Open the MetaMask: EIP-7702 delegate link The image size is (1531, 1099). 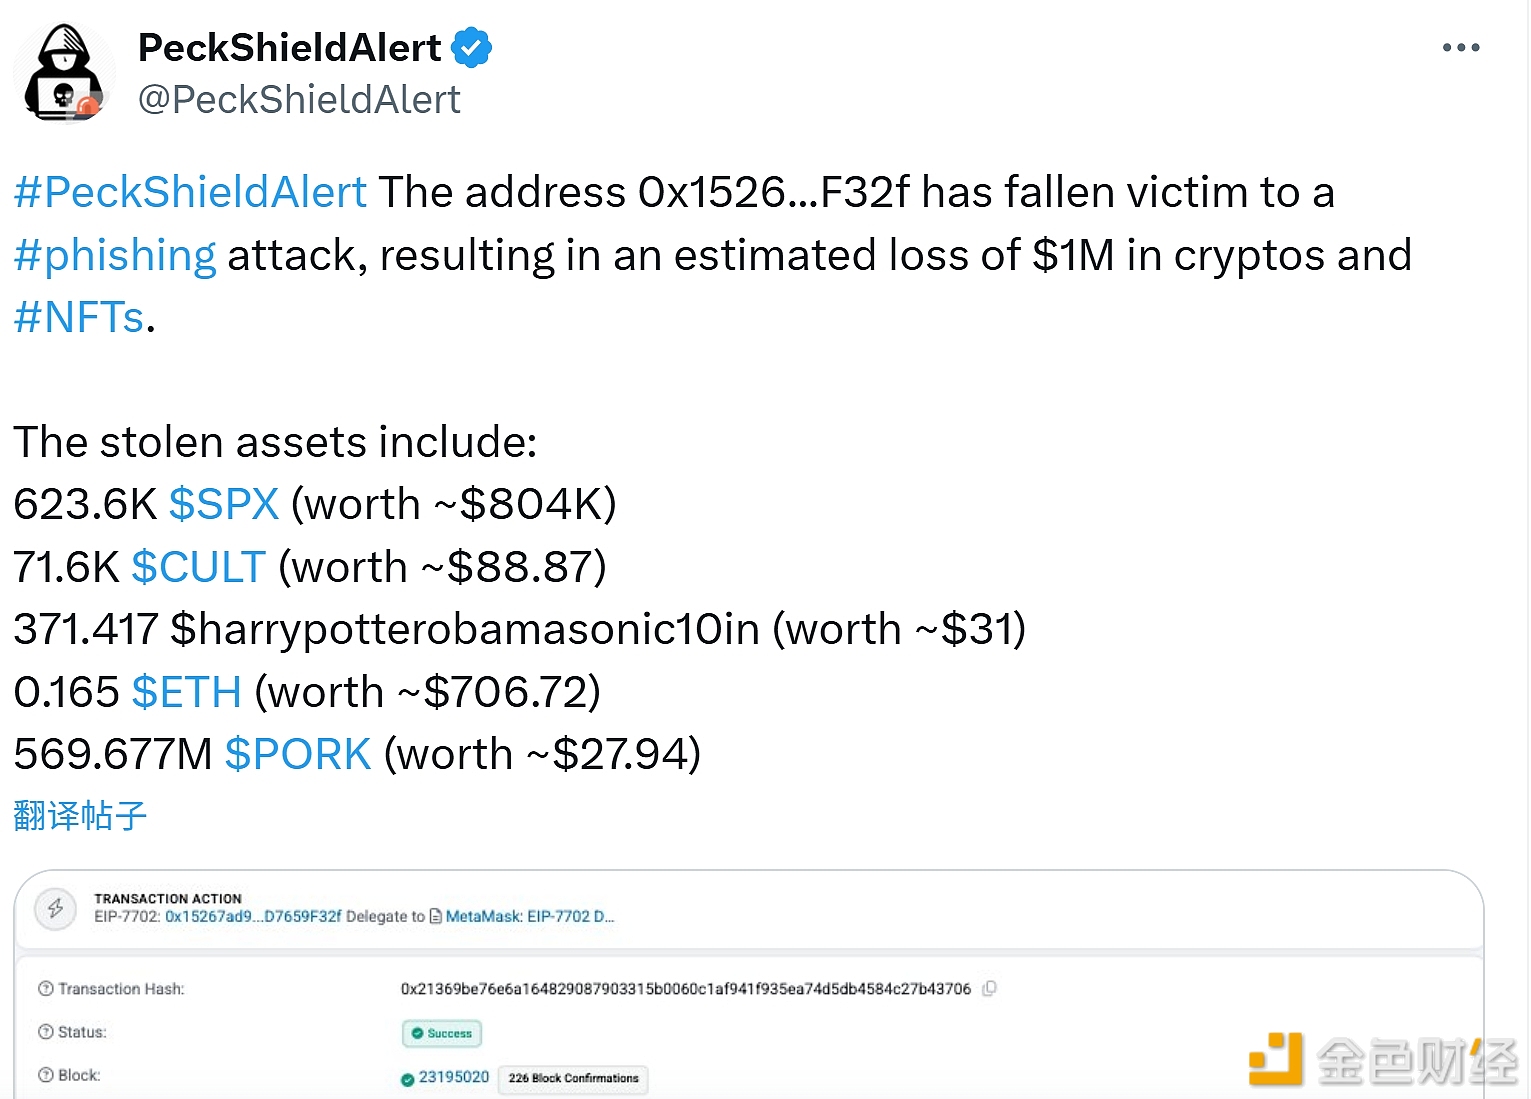(529, 916)
